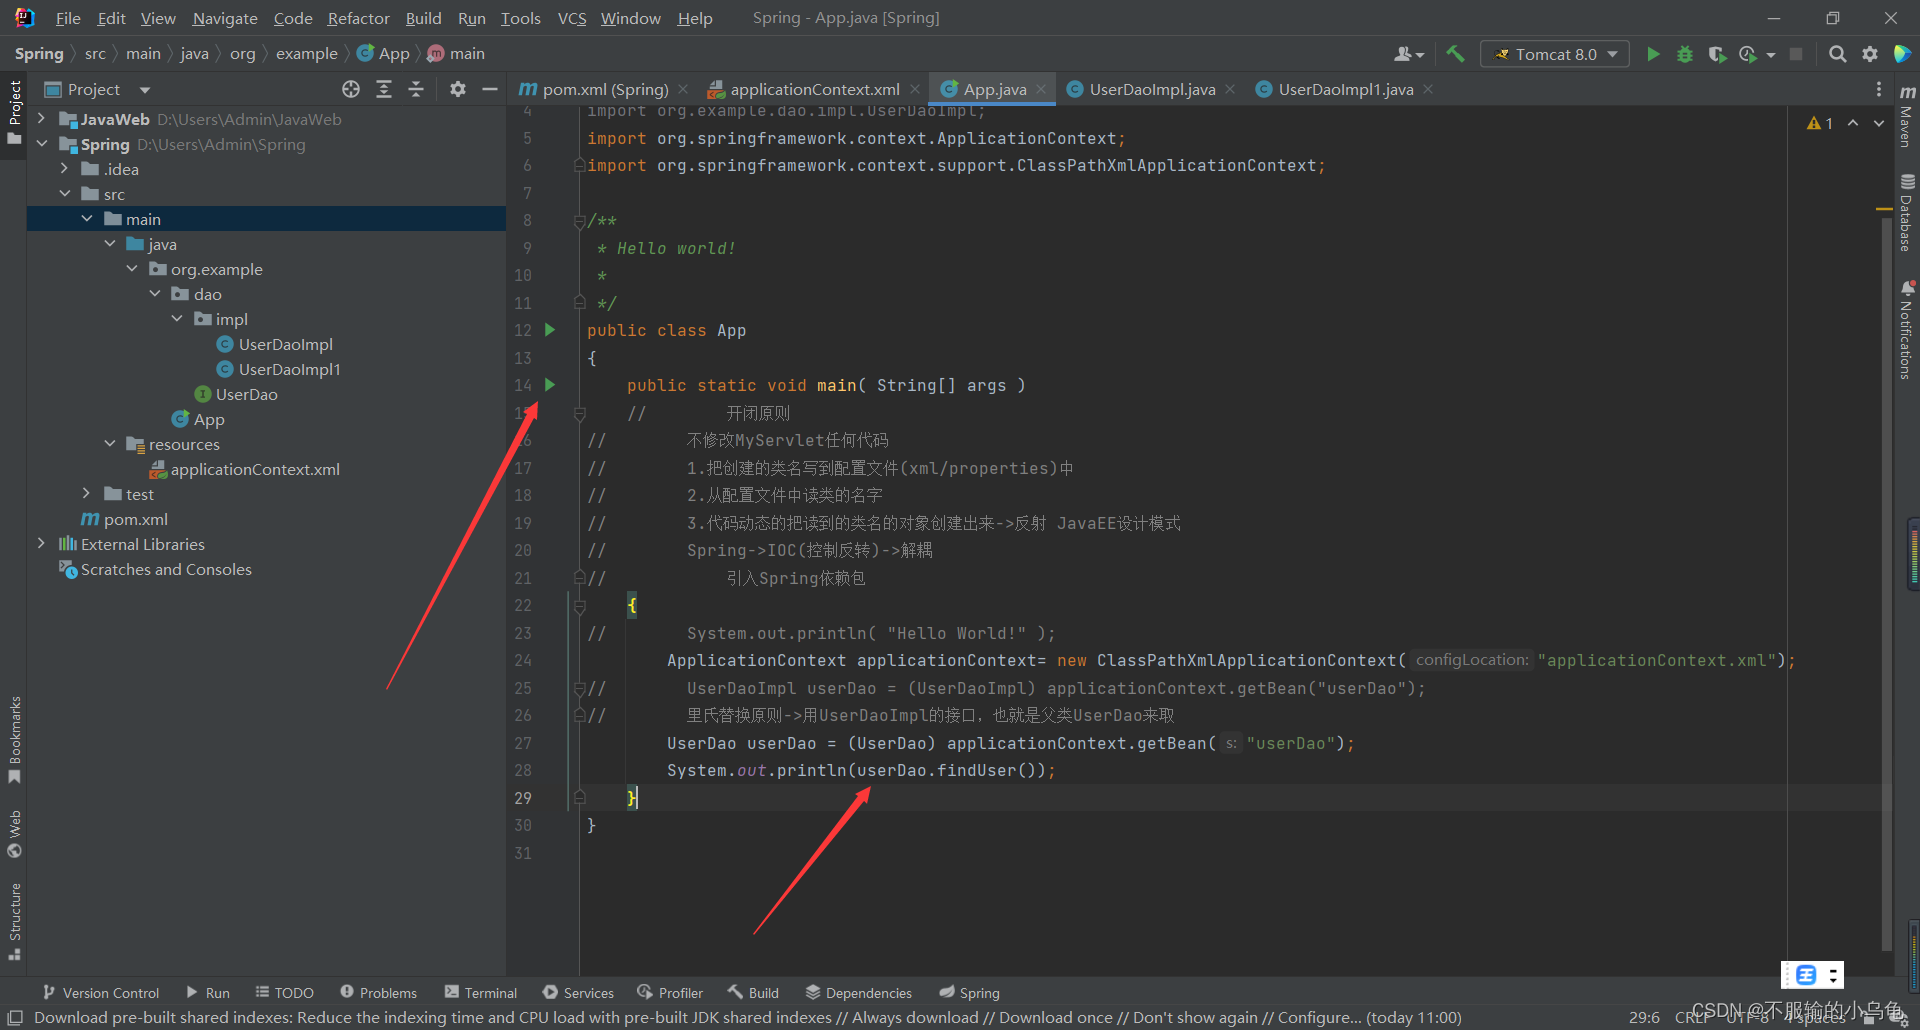Click the editor vertical scrollbar

tap(1886, 582)
